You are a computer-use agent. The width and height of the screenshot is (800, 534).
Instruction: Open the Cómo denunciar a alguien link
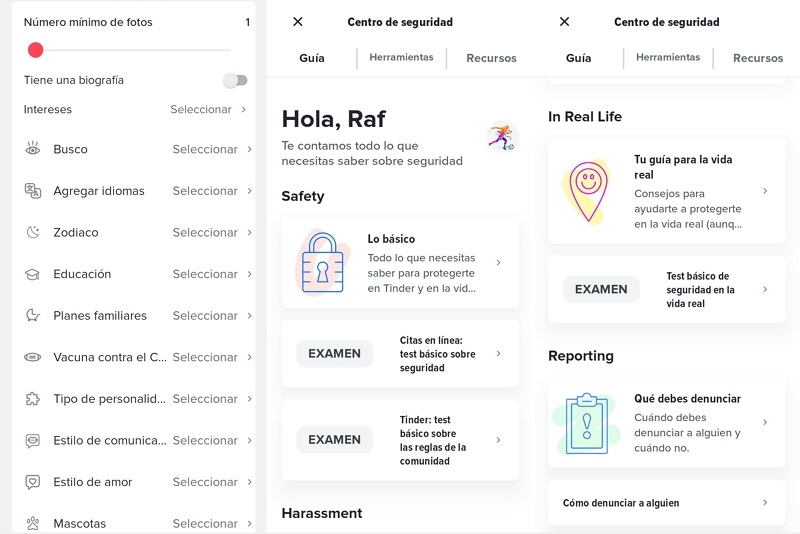[666, 503]
